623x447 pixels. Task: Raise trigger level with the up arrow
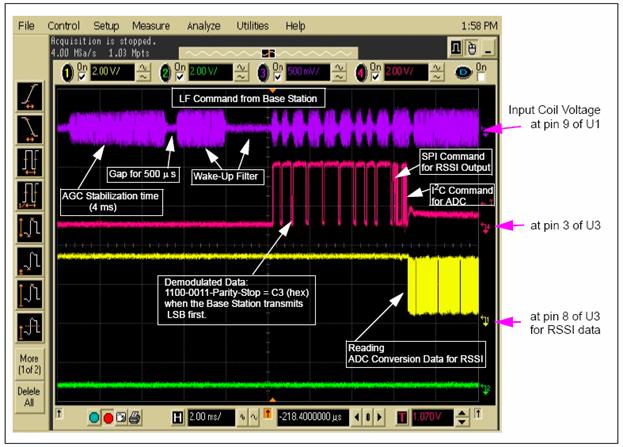(461, 414)
